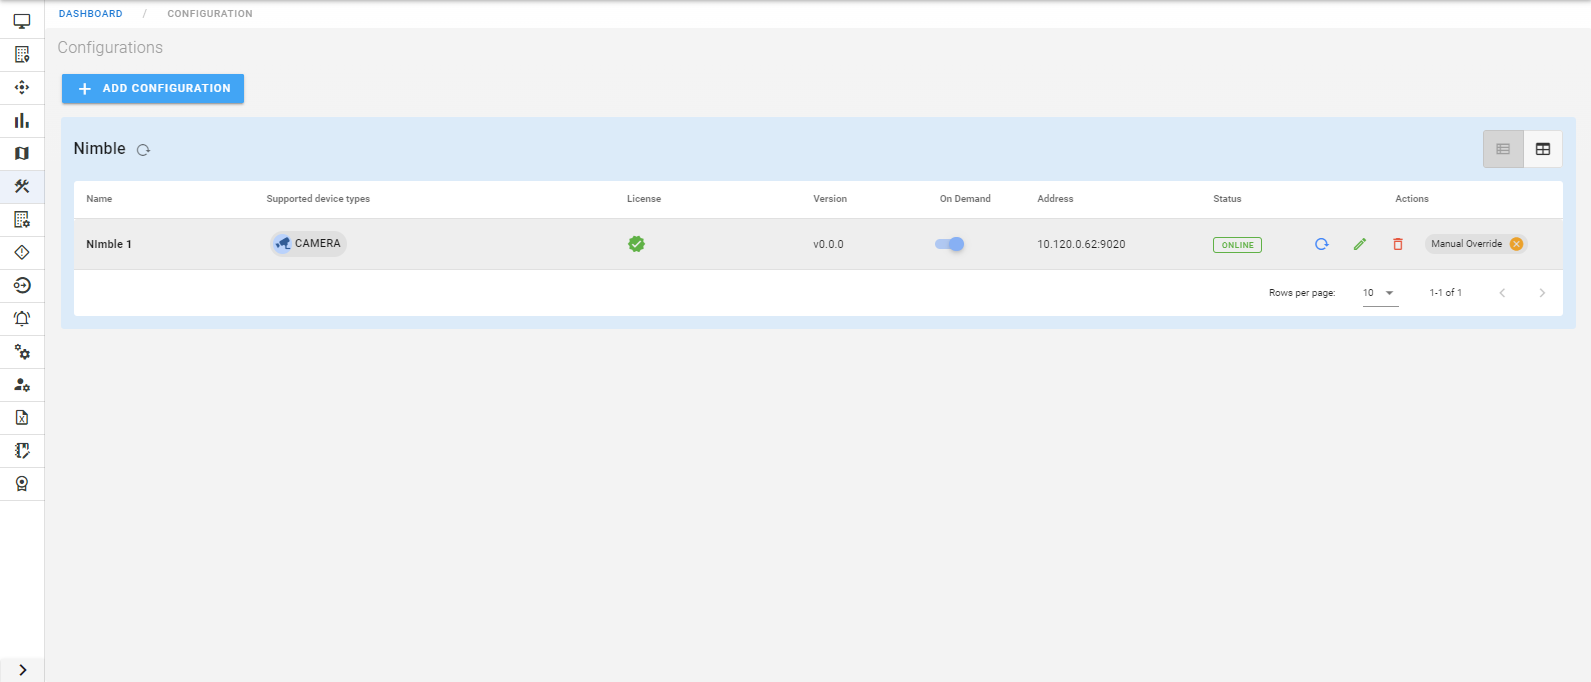Toggle On Demand switch for Nimble 1
Screen dimensions: 1591x682
[x=949, y=244]
